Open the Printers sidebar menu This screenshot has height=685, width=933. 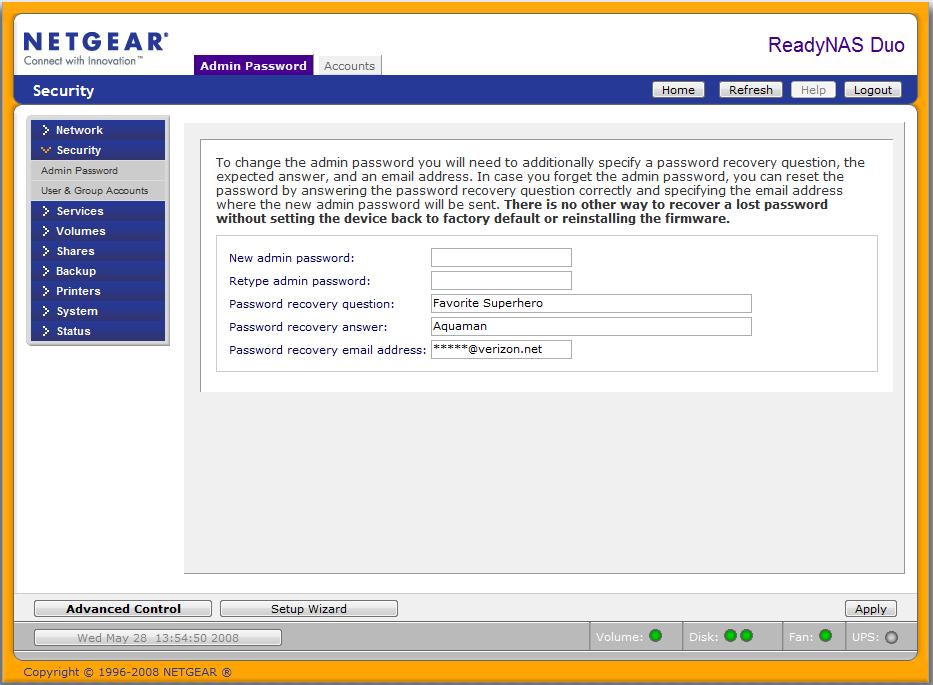[98, 291]
